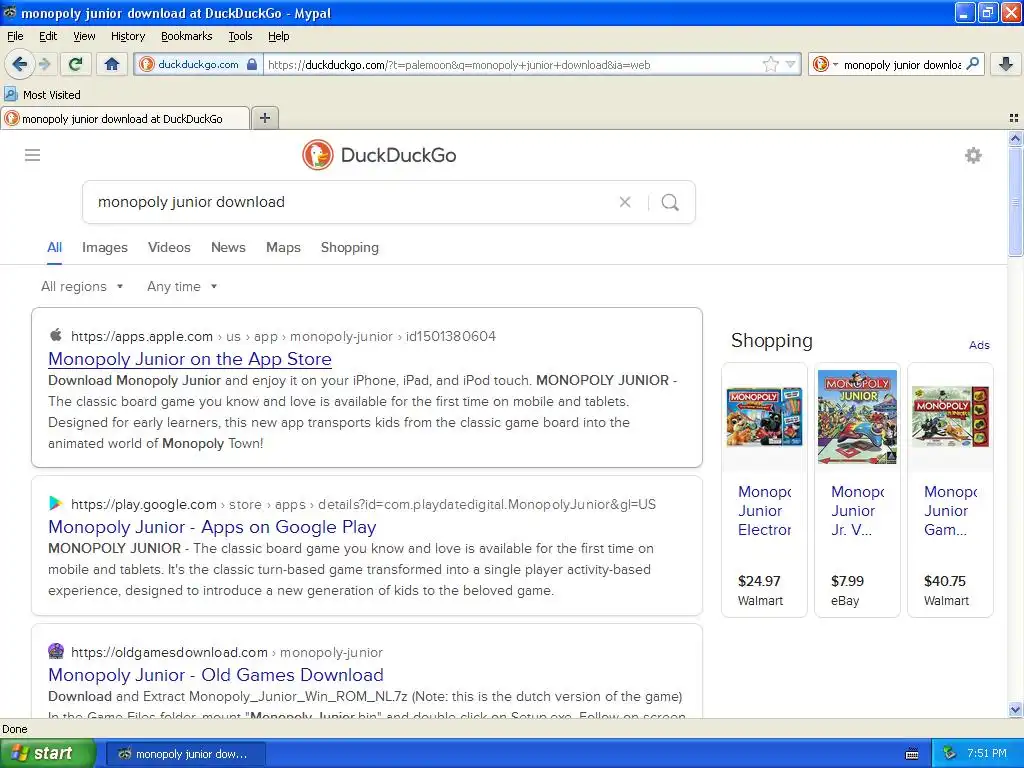The image size is (1024, 768).
Task: Open the home page icon
Action: pos(112,64)
